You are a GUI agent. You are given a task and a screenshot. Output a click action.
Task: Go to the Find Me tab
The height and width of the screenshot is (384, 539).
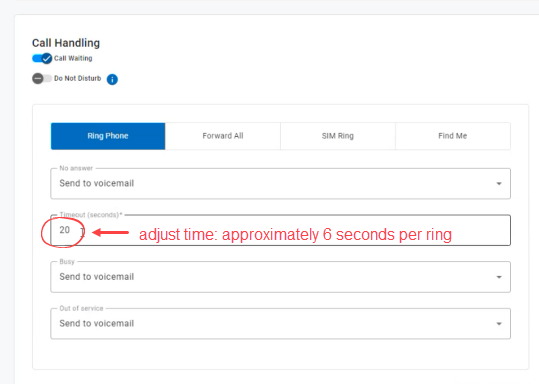click(x=453, y=136)
